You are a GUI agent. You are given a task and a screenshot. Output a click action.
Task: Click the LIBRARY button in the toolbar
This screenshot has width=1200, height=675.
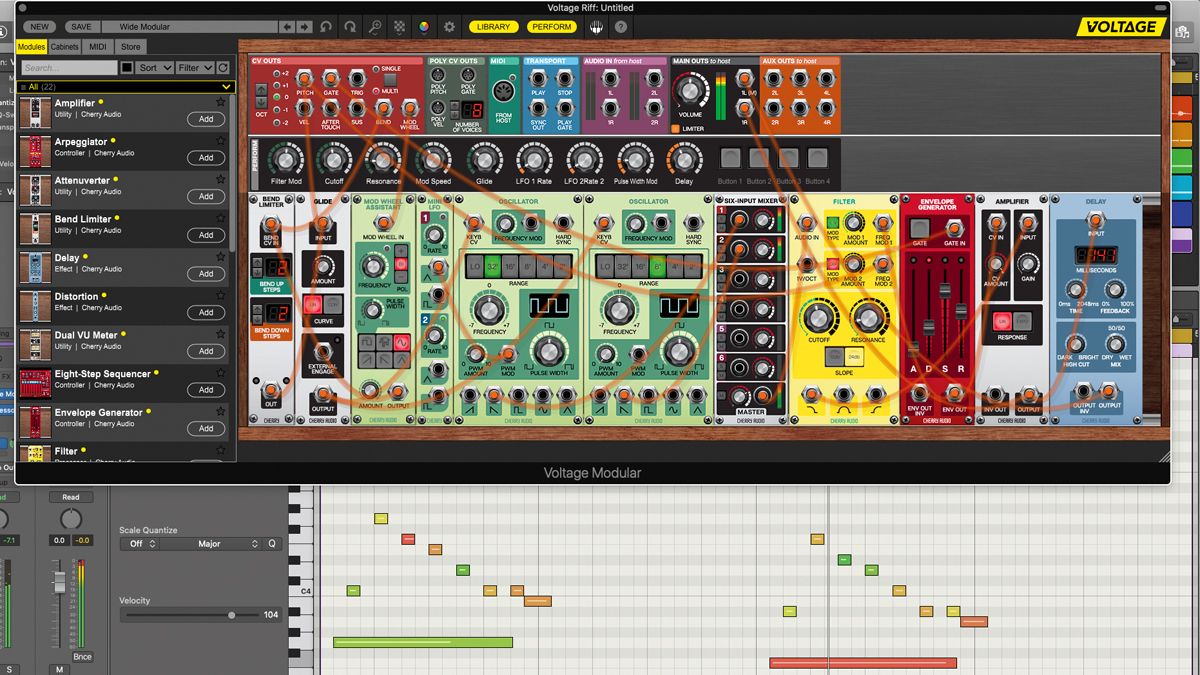[x=493, y=27]
